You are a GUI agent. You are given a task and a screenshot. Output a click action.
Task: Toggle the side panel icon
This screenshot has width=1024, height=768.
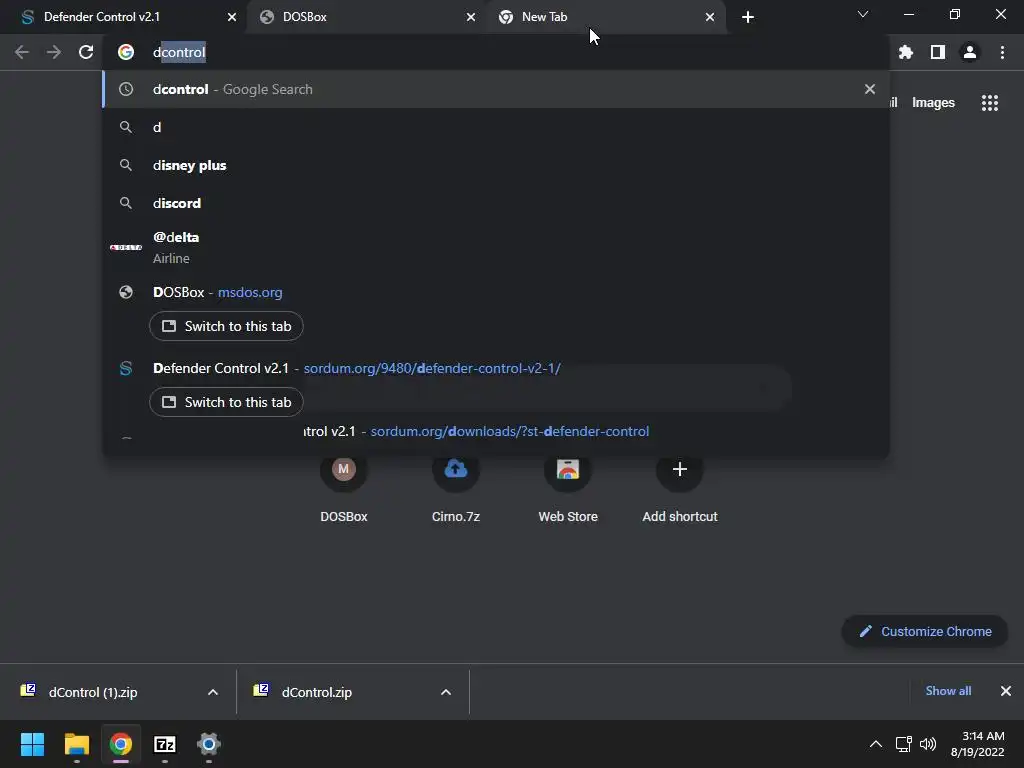(938, 52)
